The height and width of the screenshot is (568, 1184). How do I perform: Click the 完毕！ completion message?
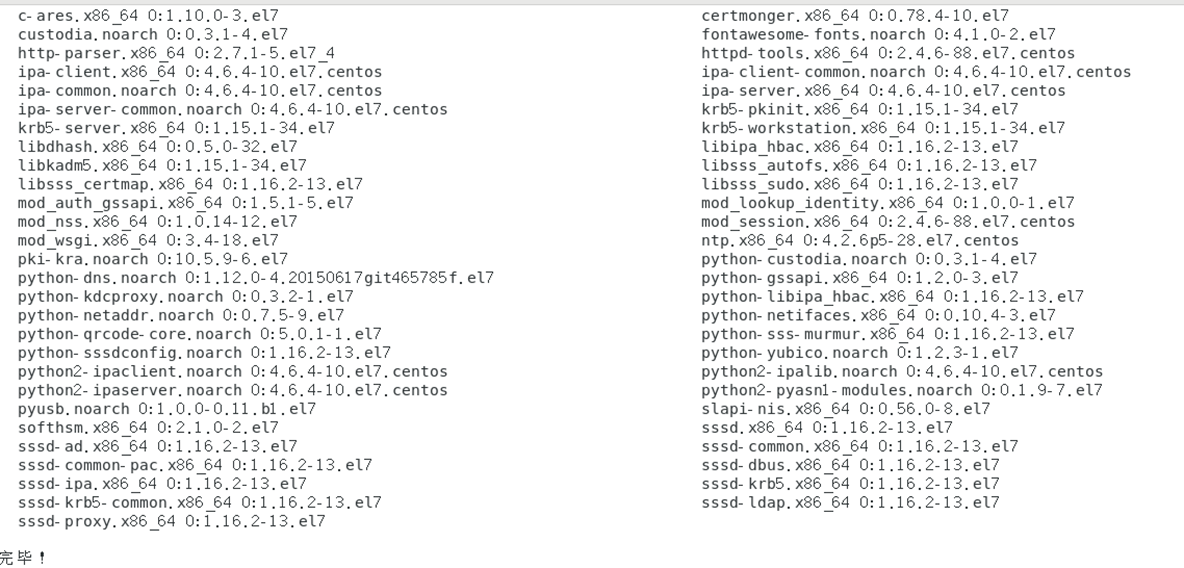[23, 557]
